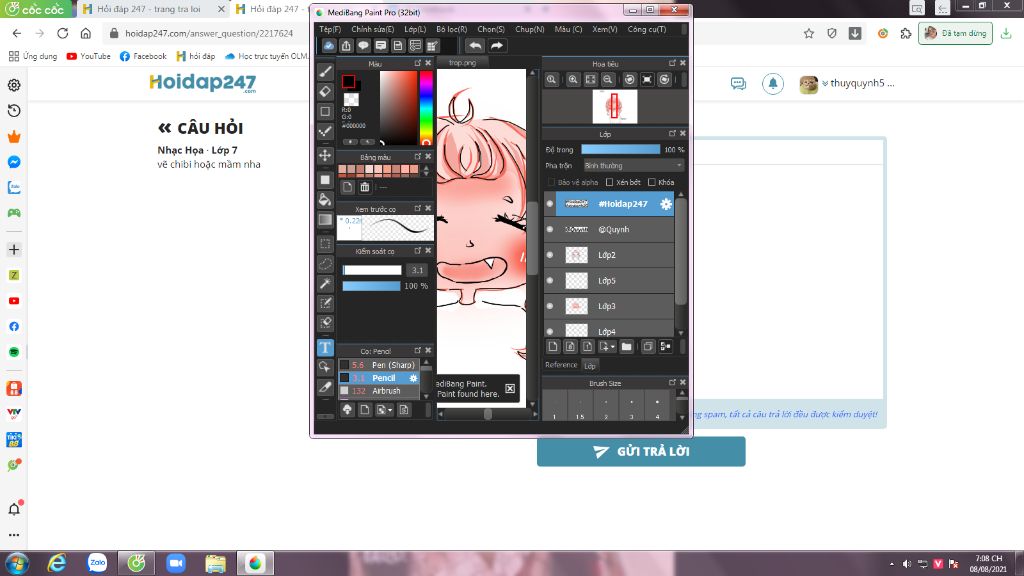Undock the Lớp layer panel
The width and height of the screenshot is (1024, 576).
pos(672,133)
